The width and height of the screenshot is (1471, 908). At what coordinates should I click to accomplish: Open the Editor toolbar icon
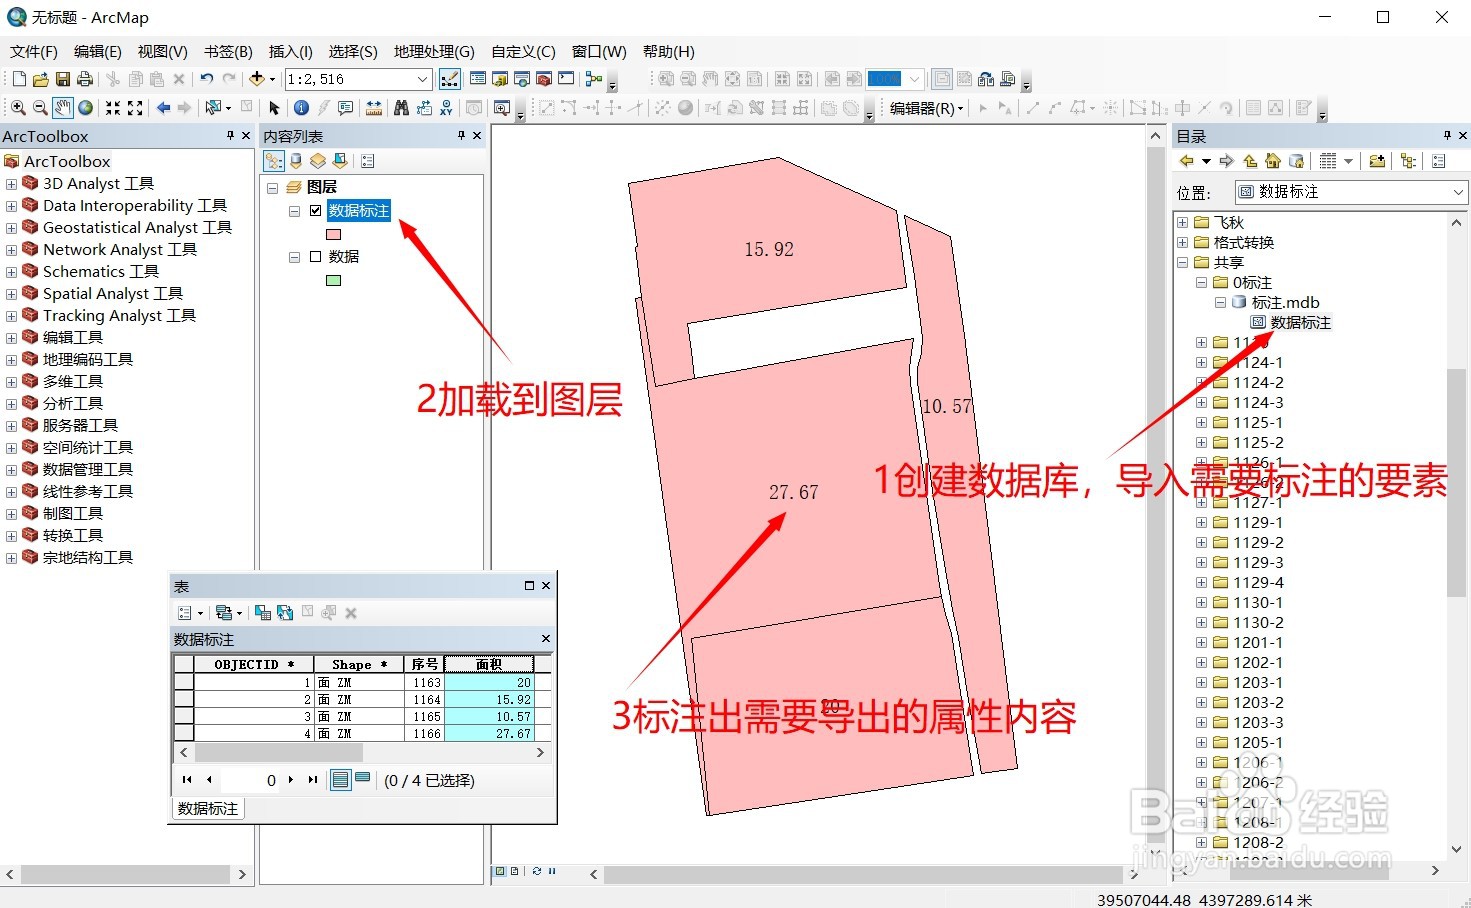(x=450, y=79)
